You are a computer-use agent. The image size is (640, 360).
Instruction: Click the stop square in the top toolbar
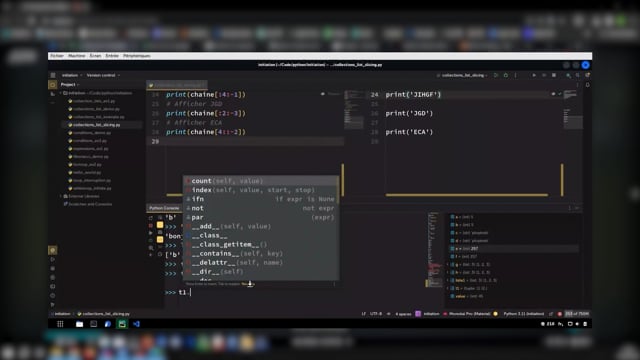[554, 75]
